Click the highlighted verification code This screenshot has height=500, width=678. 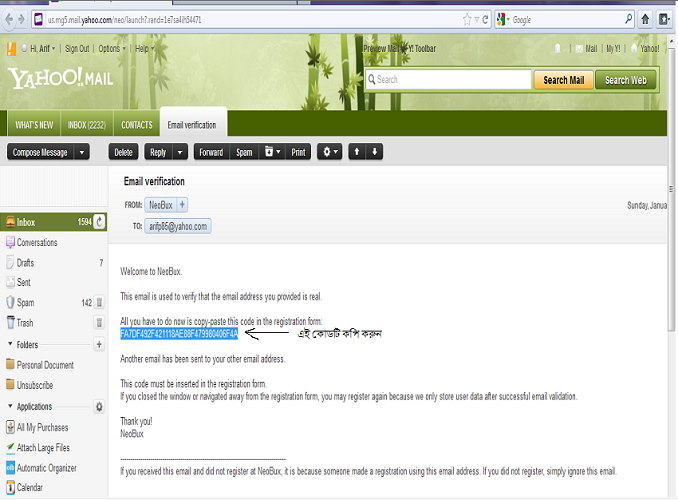[x=179, y=333]
